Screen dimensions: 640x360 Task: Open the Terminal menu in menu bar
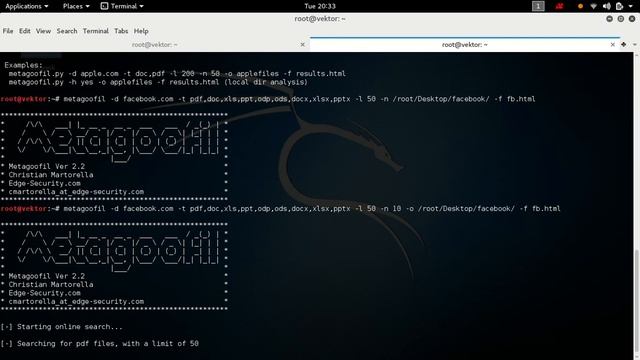click(96, 31)
